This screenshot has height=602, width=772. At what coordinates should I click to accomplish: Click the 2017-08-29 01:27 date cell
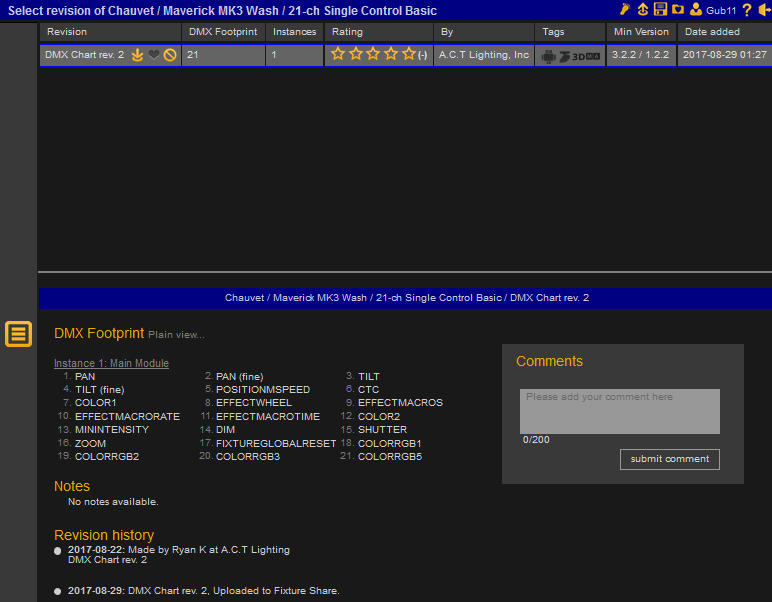click(725, 55)
